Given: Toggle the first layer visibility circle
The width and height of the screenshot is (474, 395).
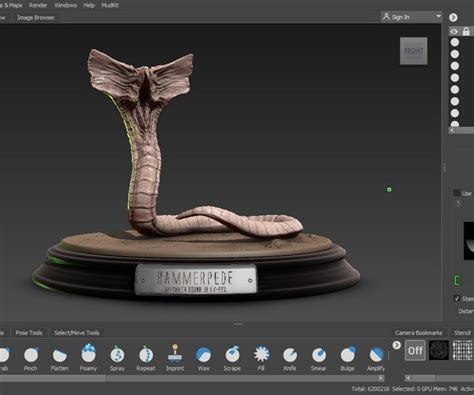Looking at the screenshot, I should pyautogui.click(x=455, y=42).
